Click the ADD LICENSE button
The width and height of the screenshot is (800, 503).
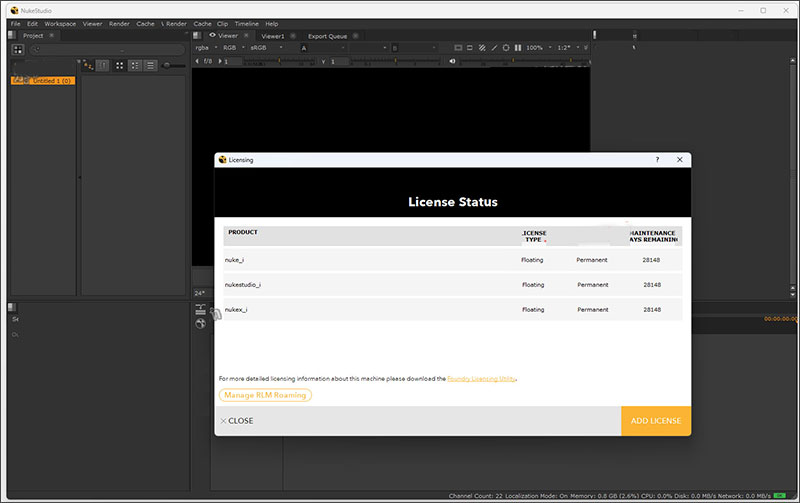point(655,421)
